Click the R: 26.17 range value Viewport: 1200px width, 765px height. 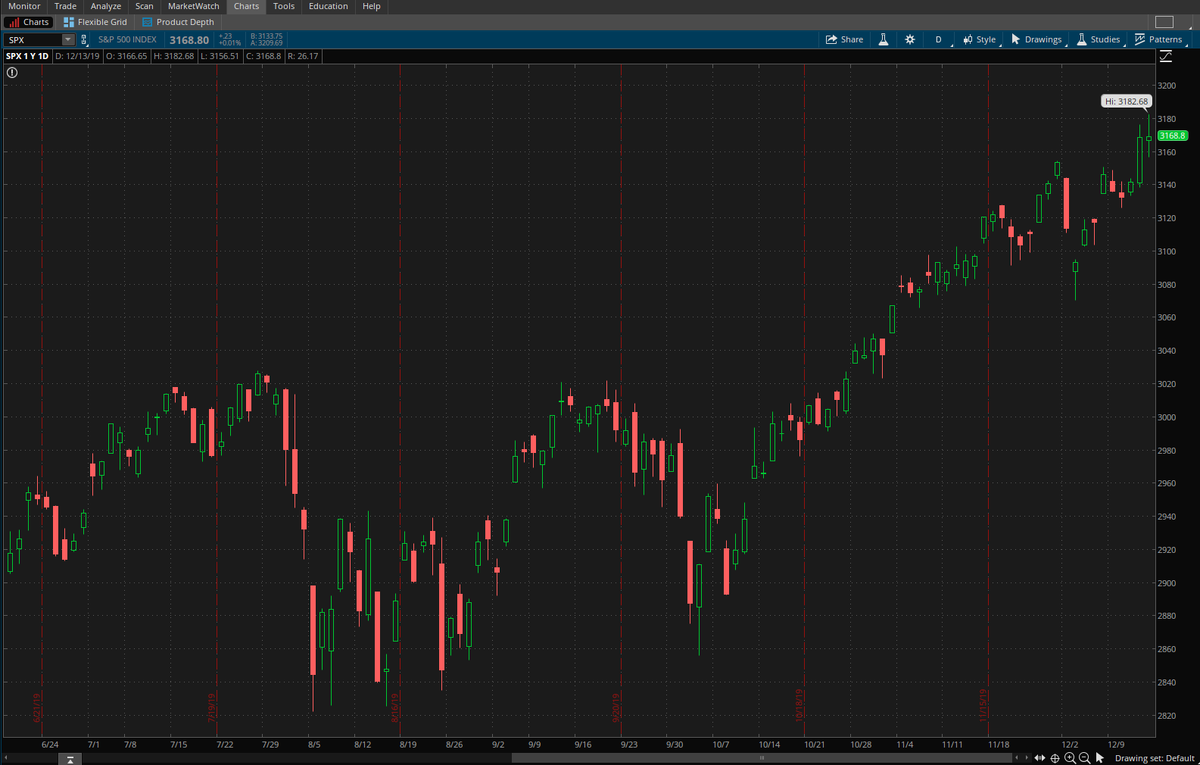click(x=303, y=56)
